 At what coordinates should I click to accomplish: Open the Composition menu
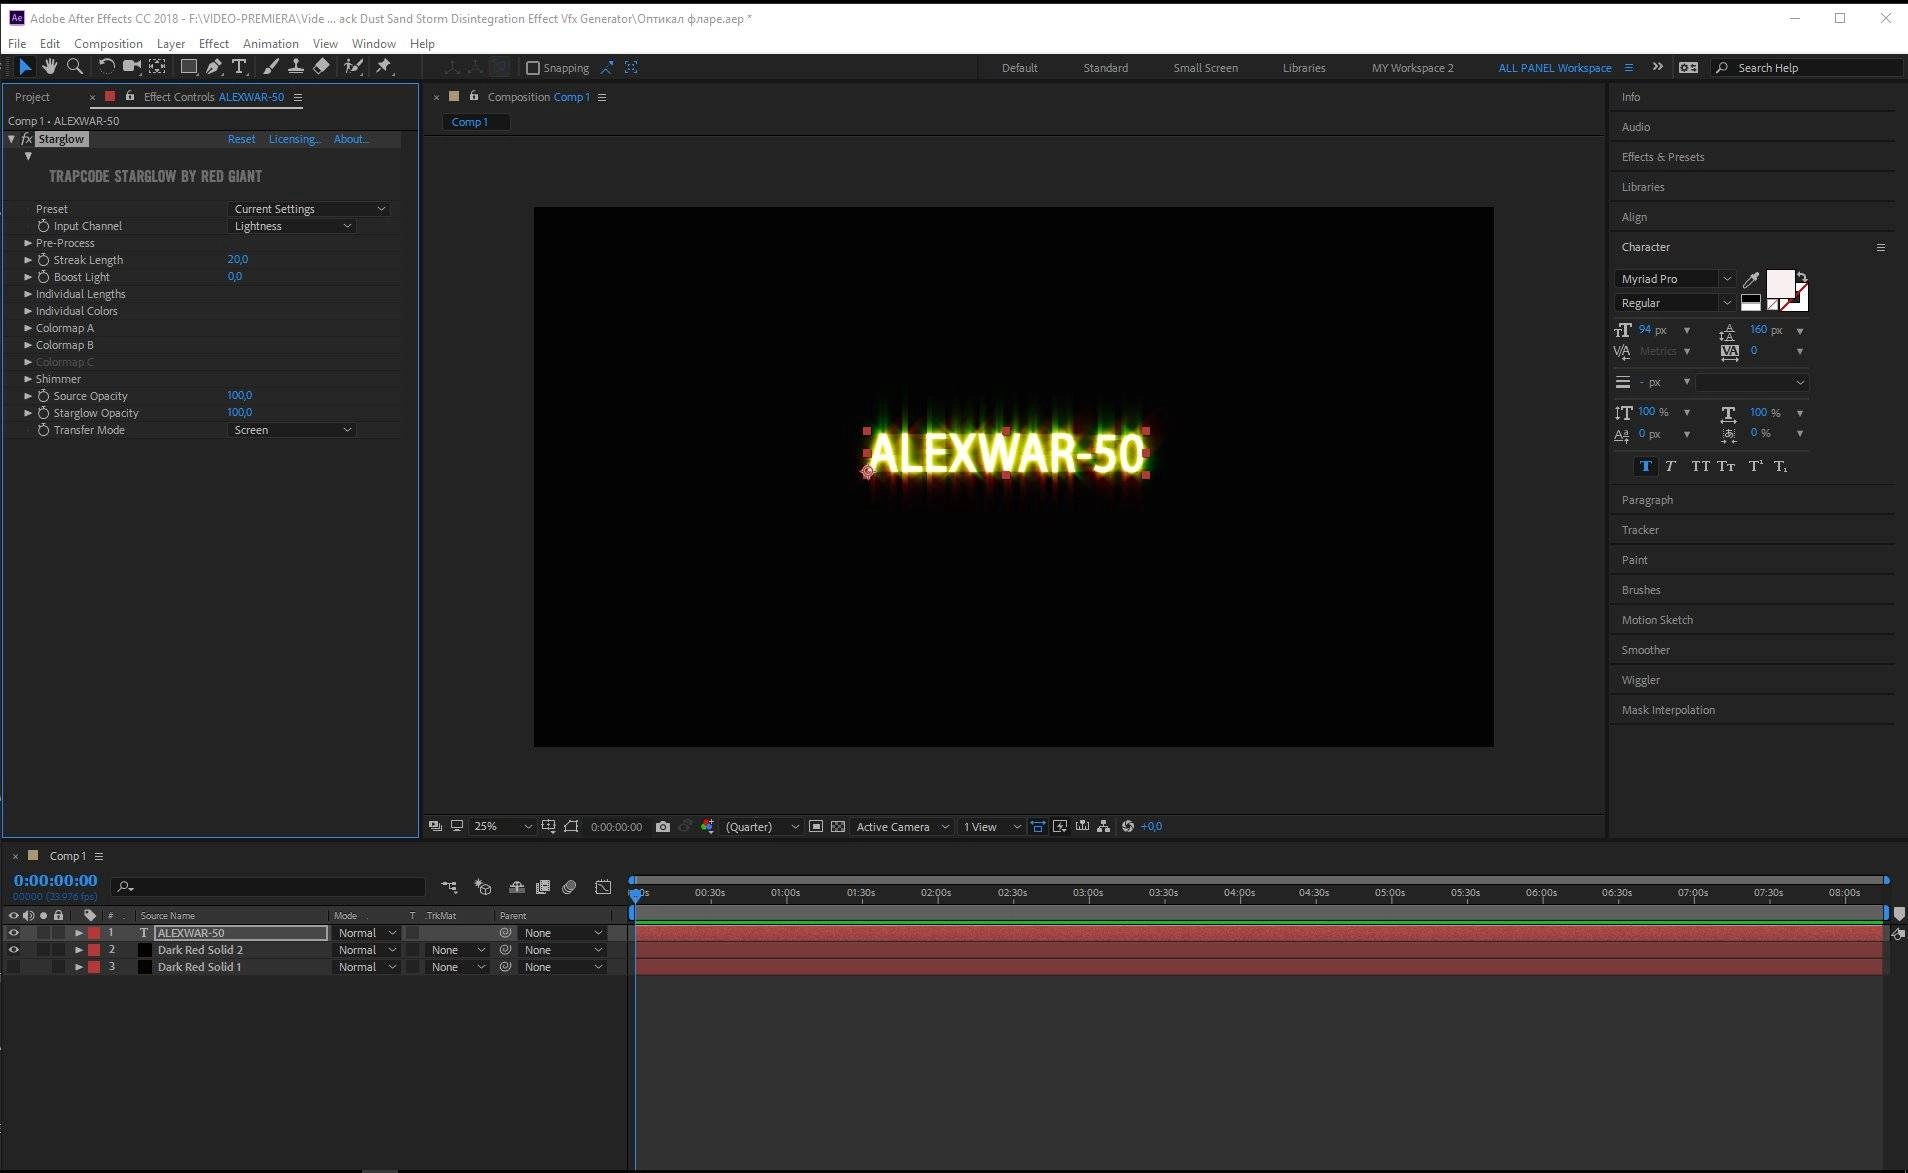tap(108, 44)
